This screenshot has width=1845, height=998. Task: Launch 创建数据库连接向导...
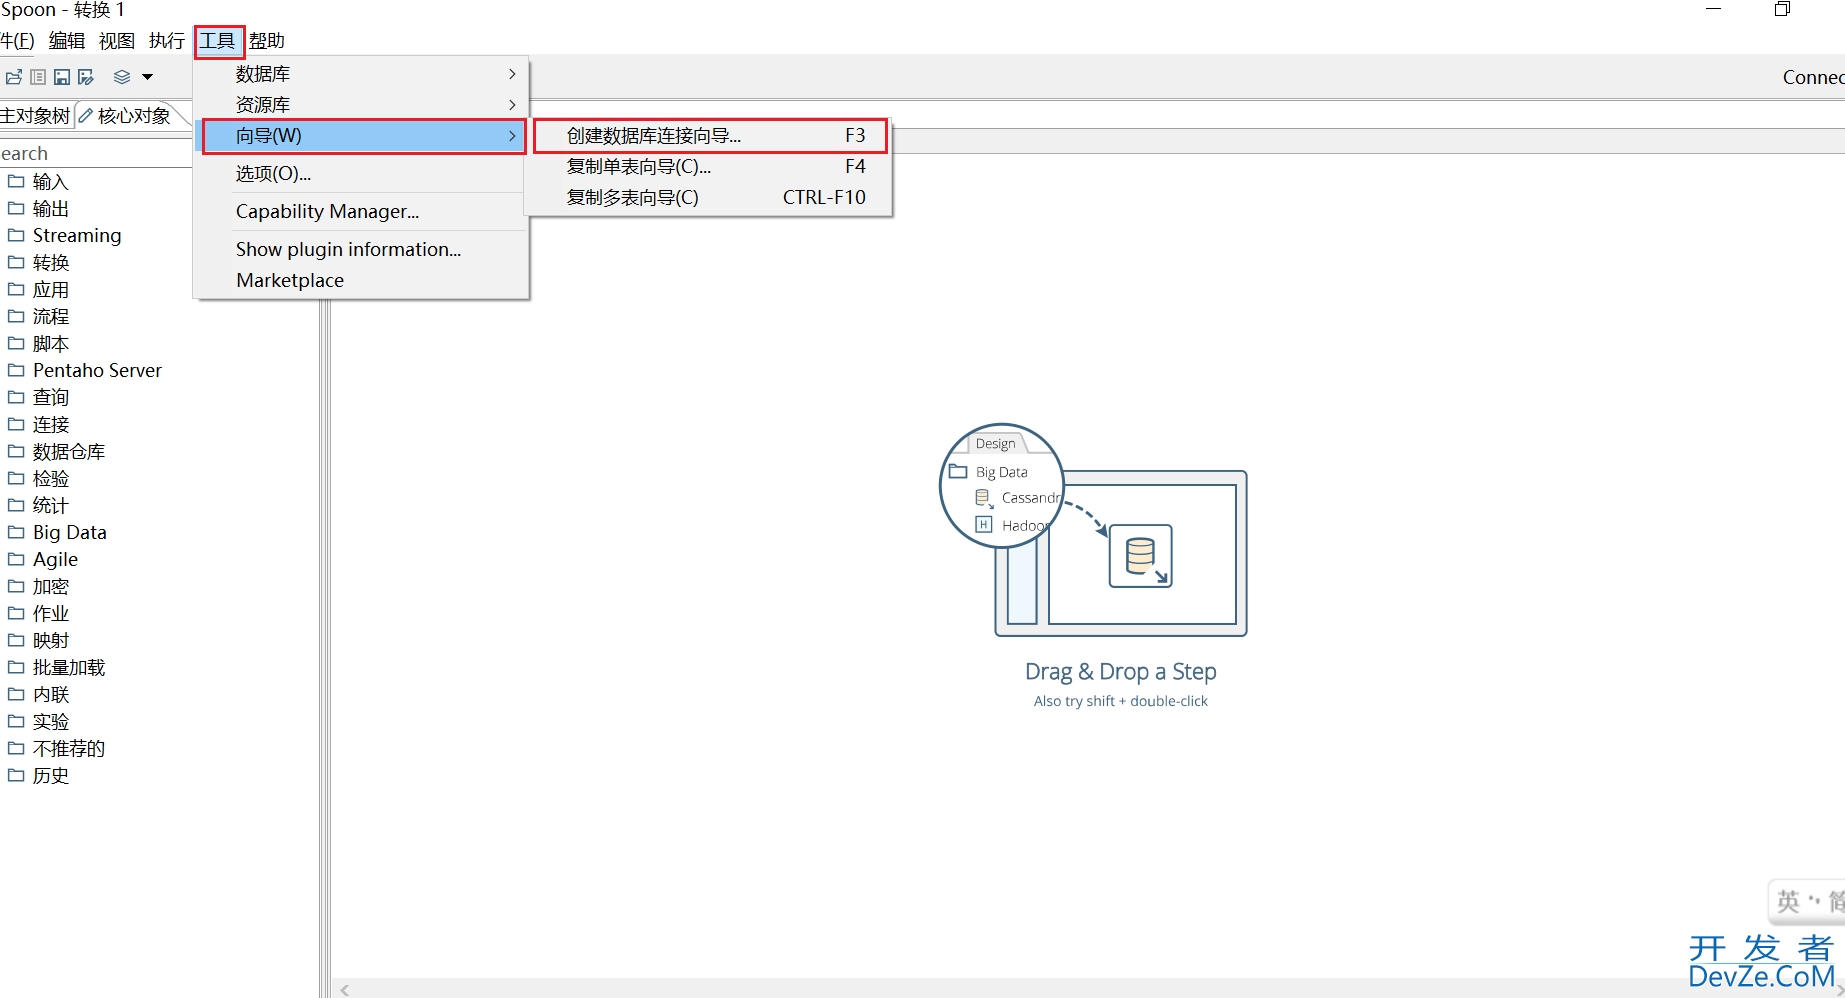pos(710,136)
